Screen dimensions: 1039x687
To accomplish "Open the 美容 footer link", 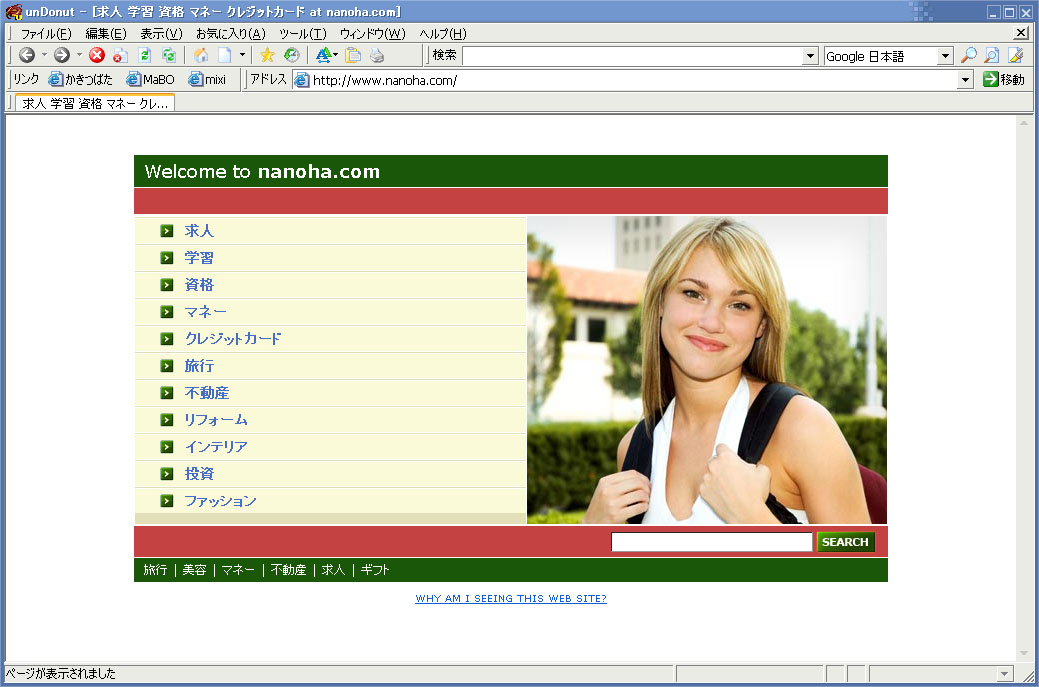I will (x=194, y=570).
